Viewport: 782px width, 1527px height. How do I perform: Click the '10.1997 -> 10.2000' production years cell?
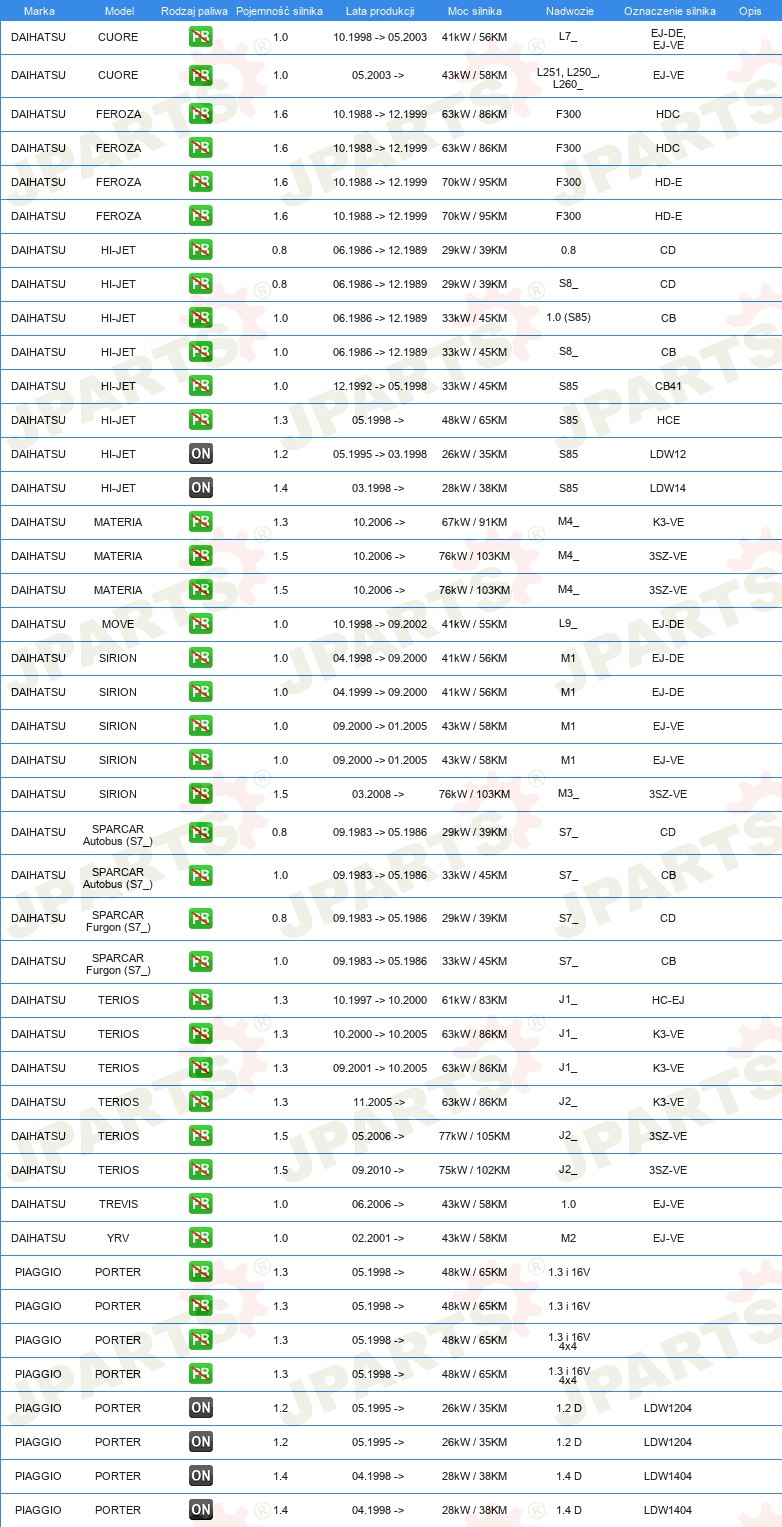[x=380, y=1000]
